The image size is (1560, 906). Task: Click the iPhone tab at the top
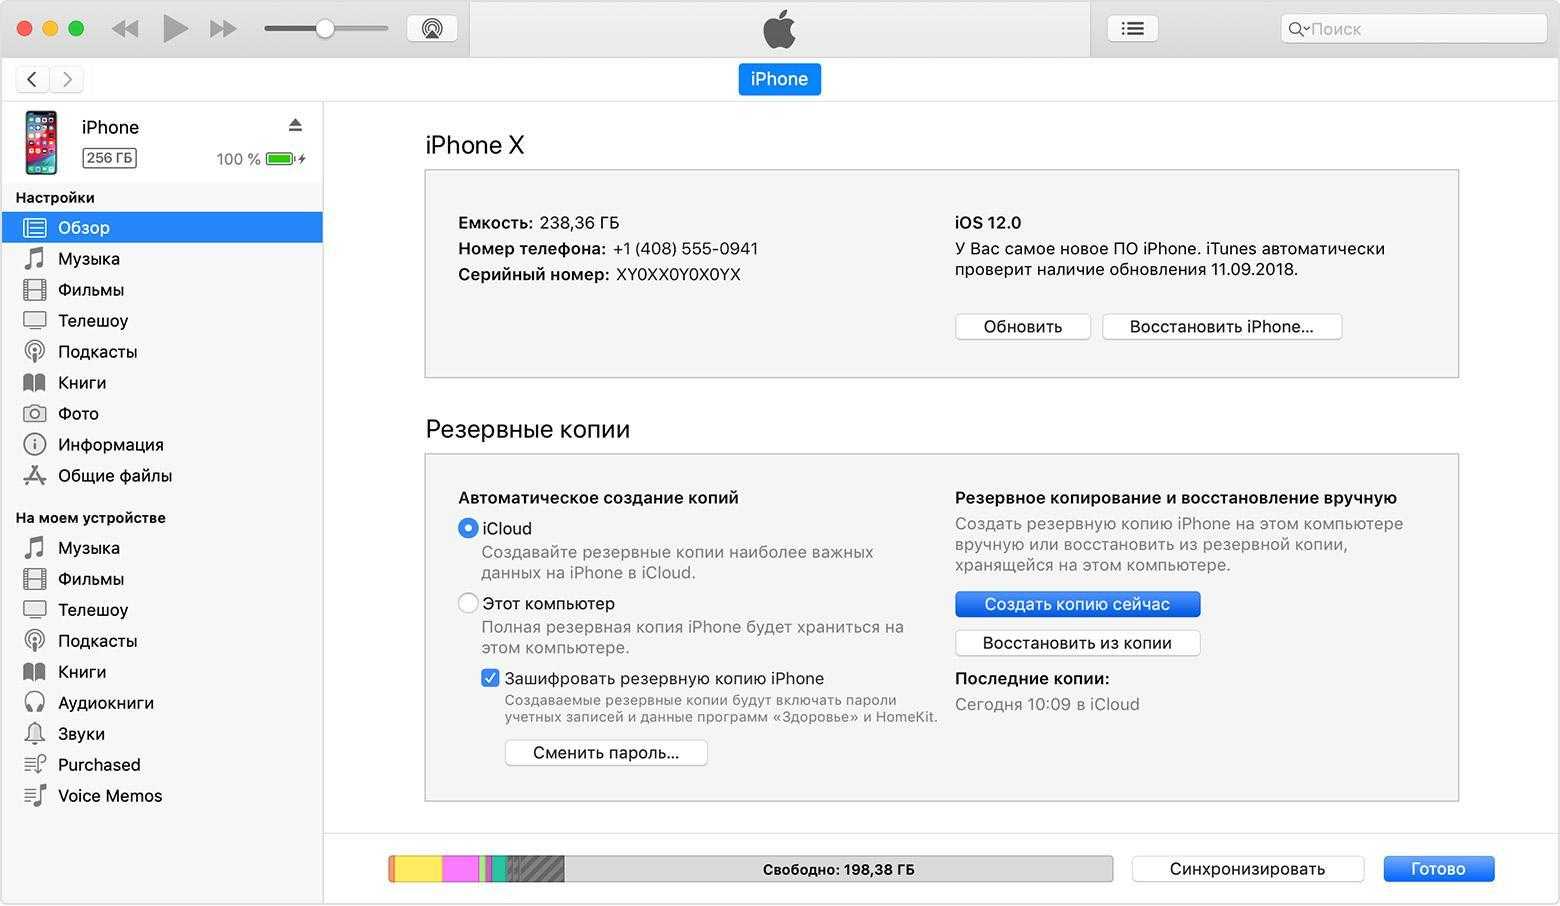pos(779,79)
